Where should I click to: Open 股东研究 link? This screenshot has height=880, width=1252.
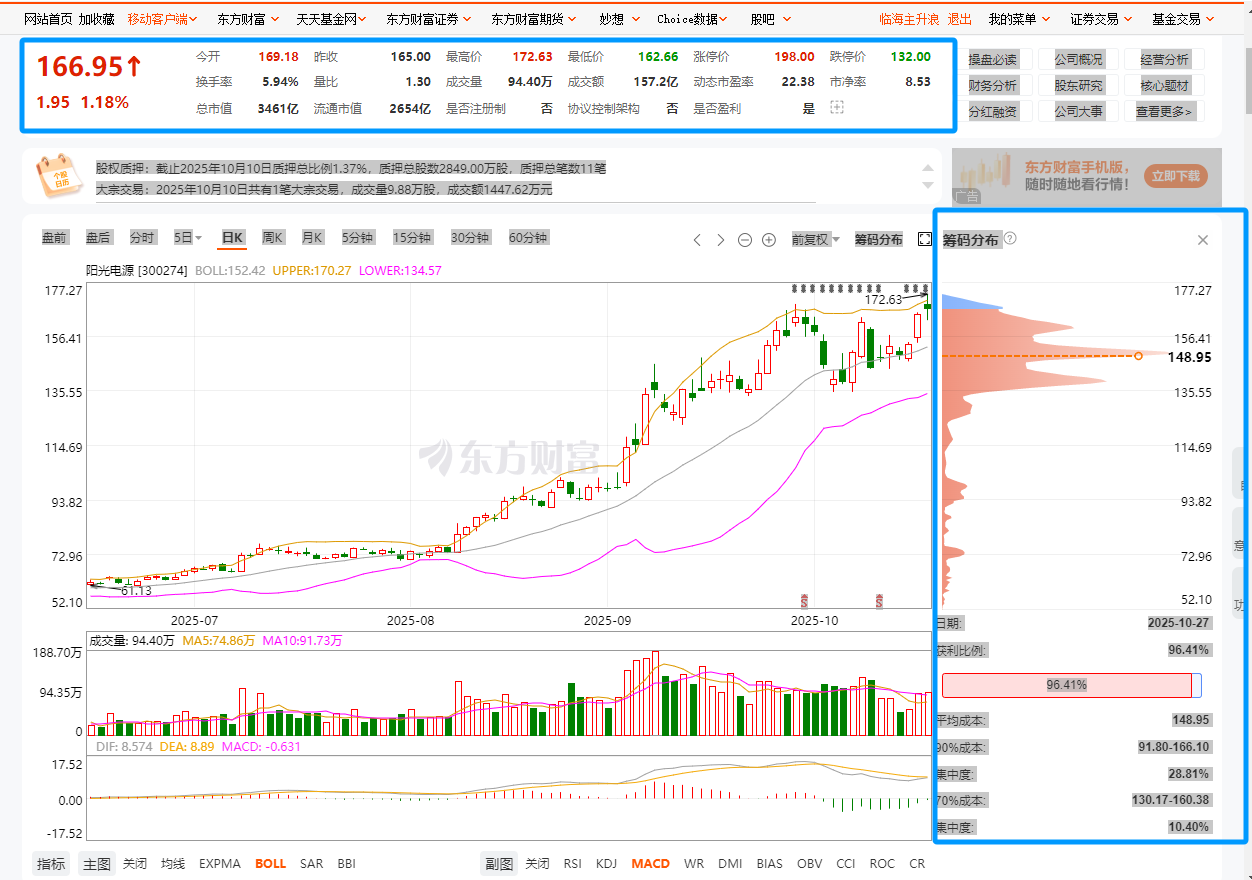(1079, 86)
